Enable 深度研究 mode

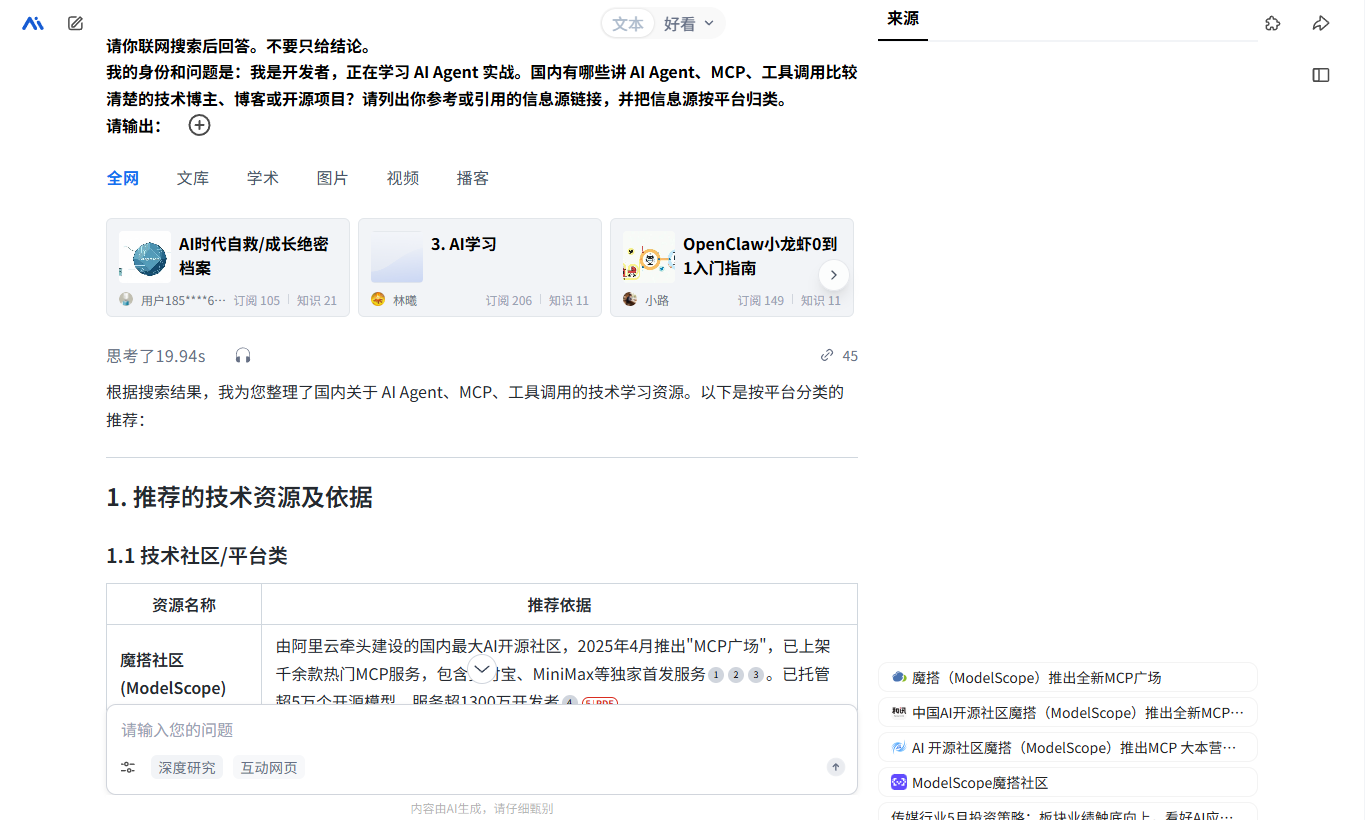[187, 768]
